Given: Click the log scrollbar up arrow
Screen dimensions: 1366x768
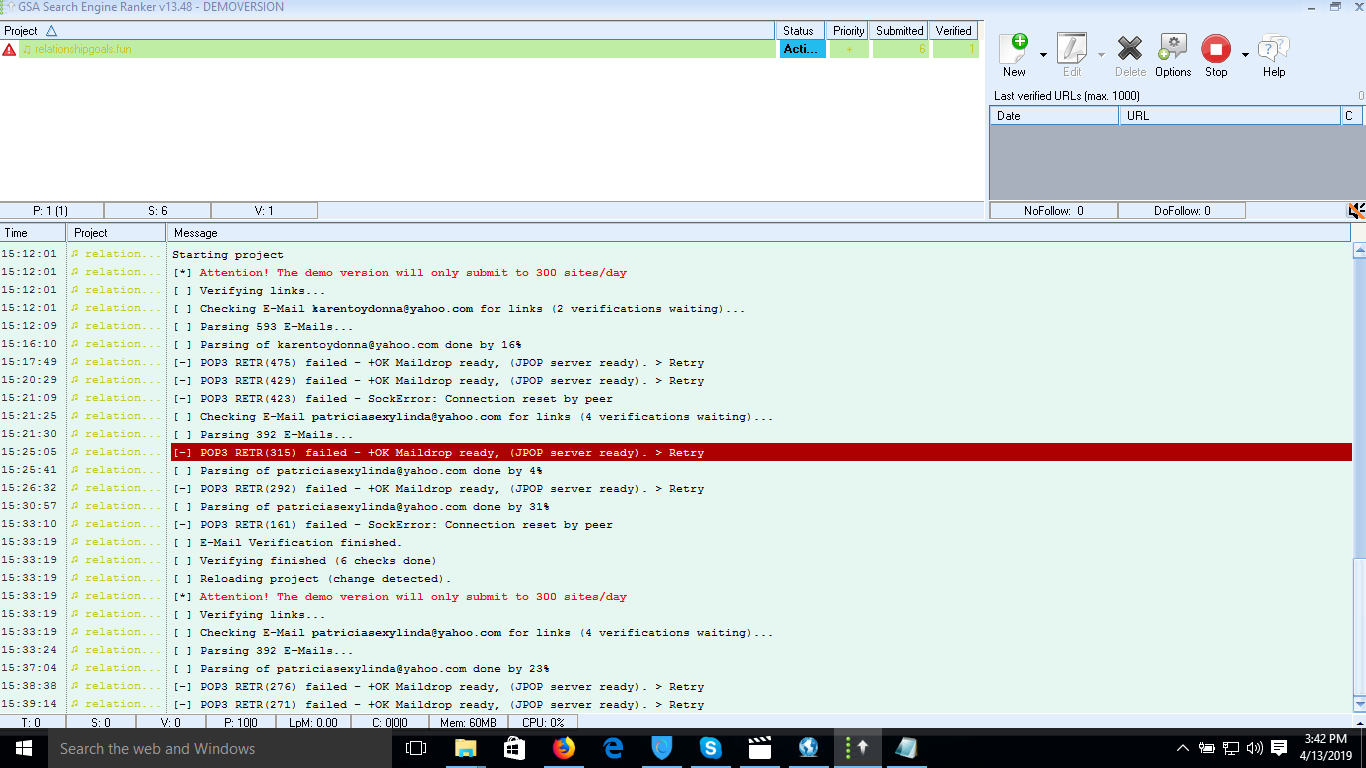Looking at the screenshot, I should coord(1359,251).
